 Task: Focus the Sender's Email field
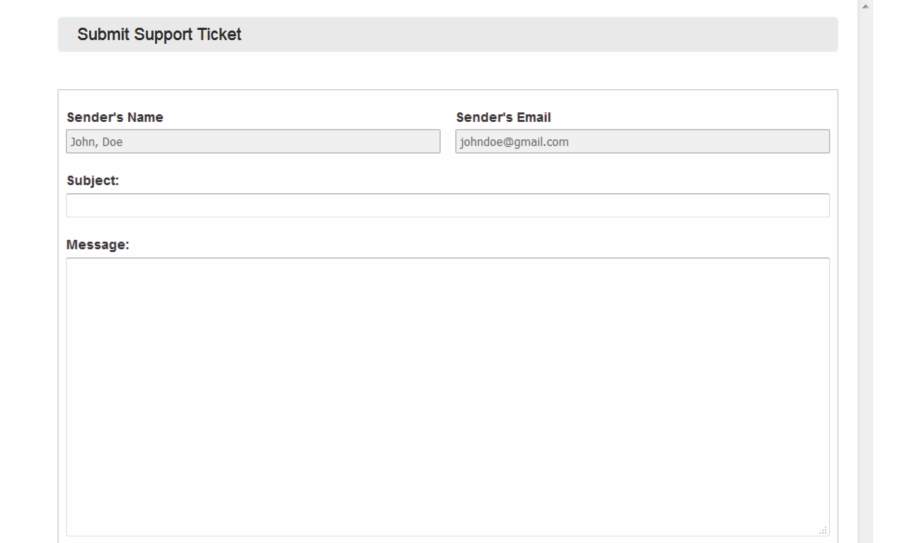coord(642,142)
